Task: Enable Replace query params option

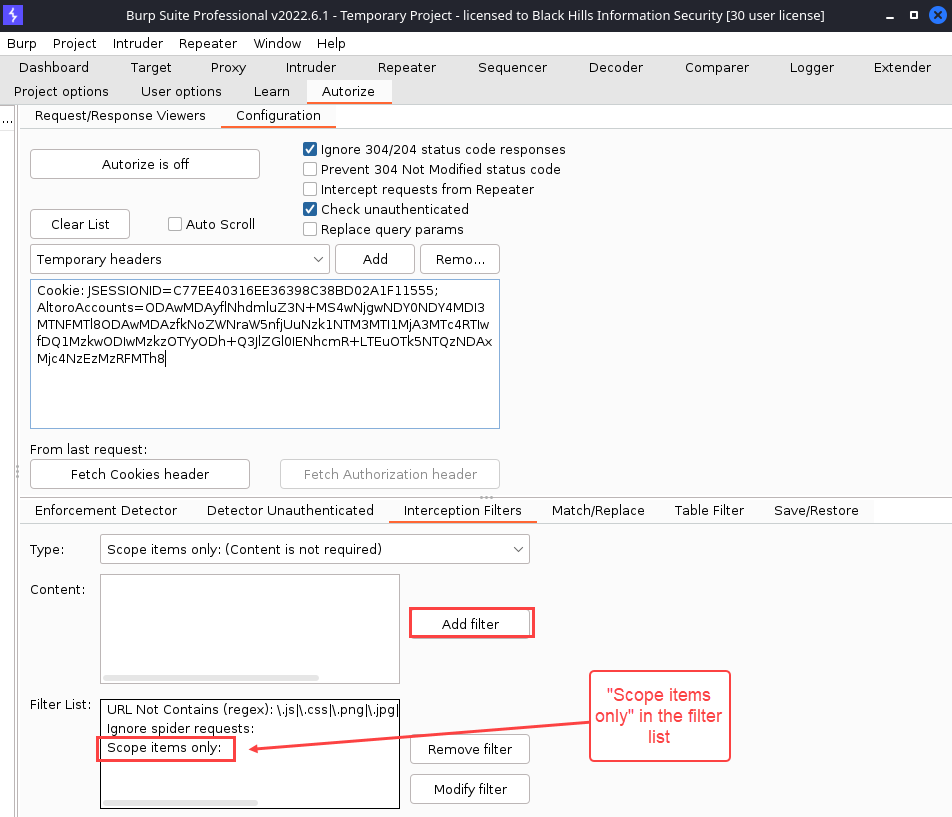Action: point(310,229)
